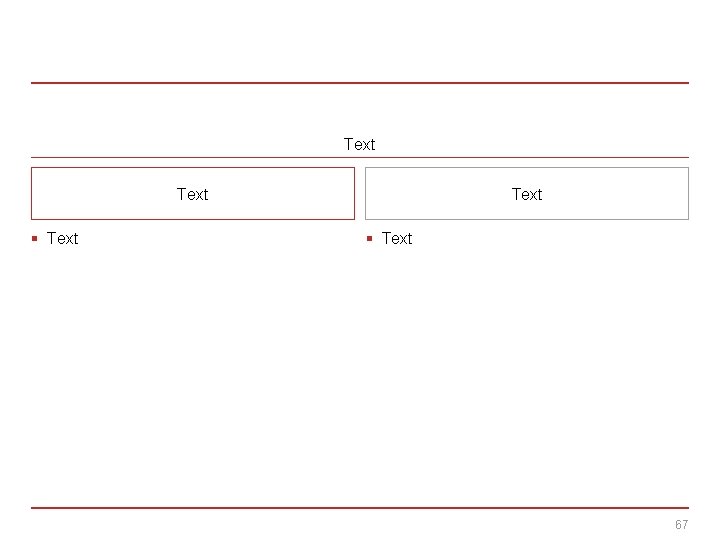Image resolution: width=720 pixels, height=540 pixels.
Task: Select the thick red line at bottom
Action: point(360,508)
